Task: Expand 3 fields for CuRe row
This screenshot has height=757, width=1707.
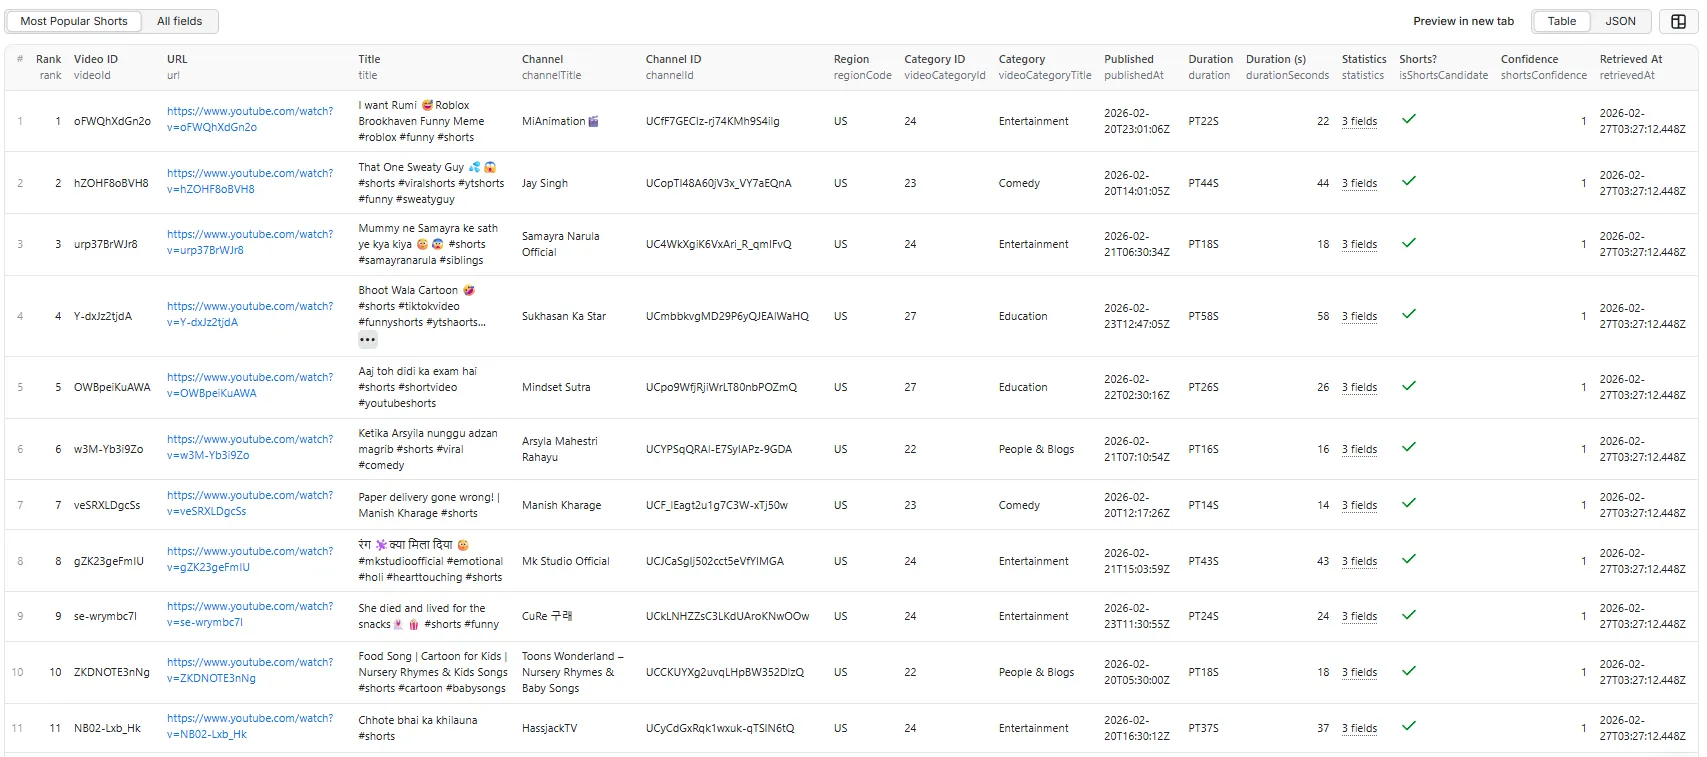Action: point(1359,616)
